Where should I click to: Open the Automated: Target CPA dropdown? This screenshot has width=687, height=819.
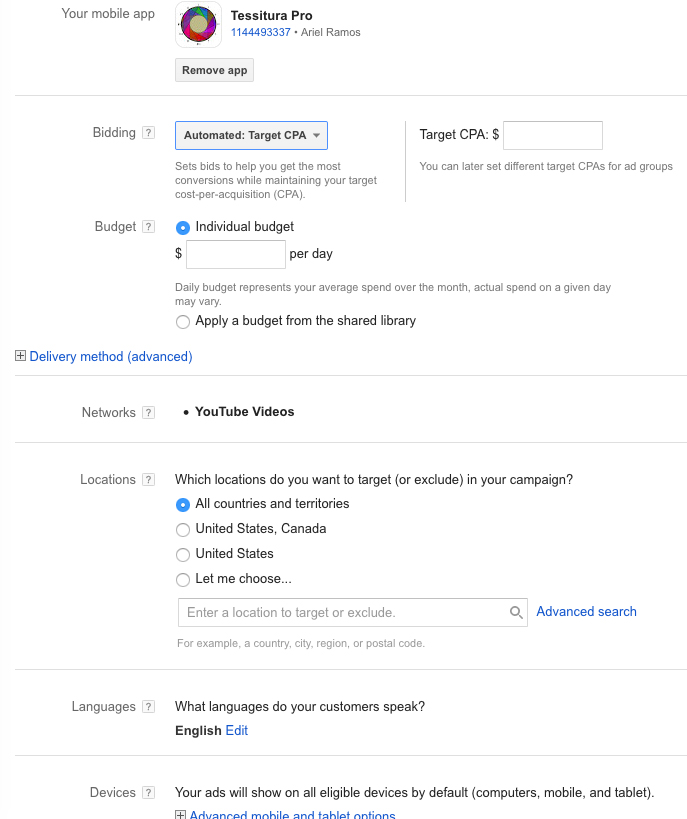[x=251, y=135]
